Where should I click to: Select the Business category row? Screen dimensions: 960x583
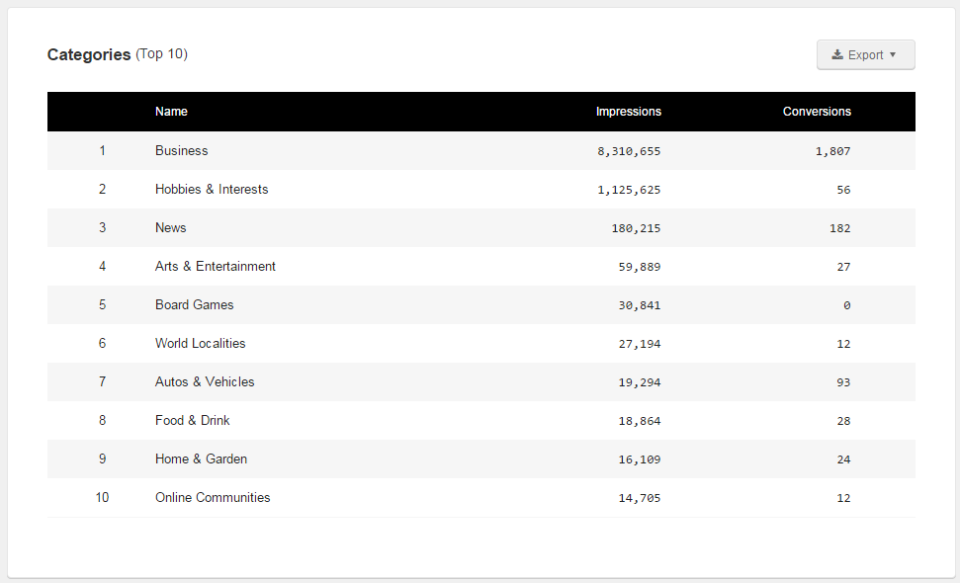pos(181,150)
